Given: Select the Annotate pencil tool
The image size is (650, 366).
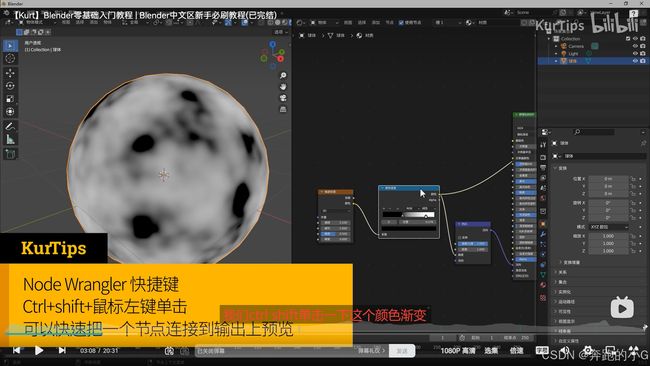Looking at the screenshot, I should pyautogui.click(x=10, y=126).
